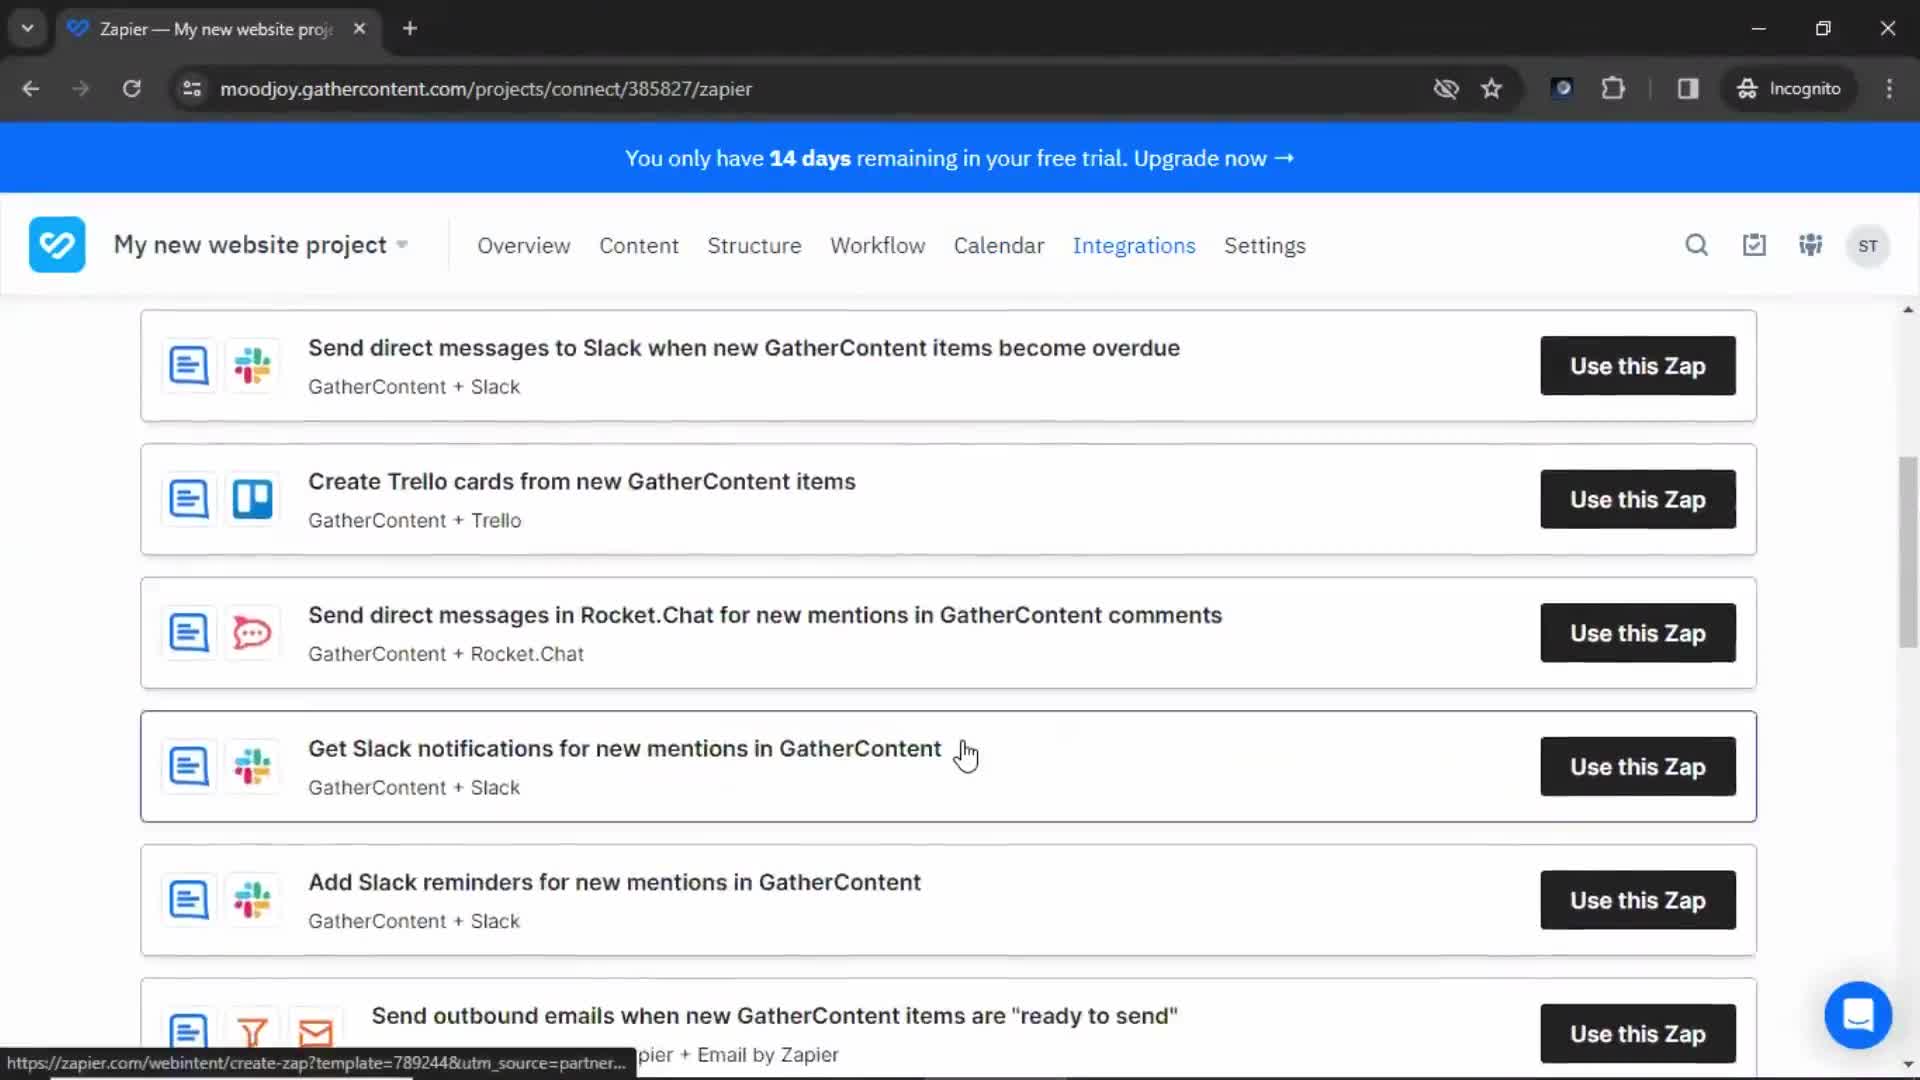Open the tasks checklist icon
Viewport: 1920px width, 1080px height.
point(1754,245)
